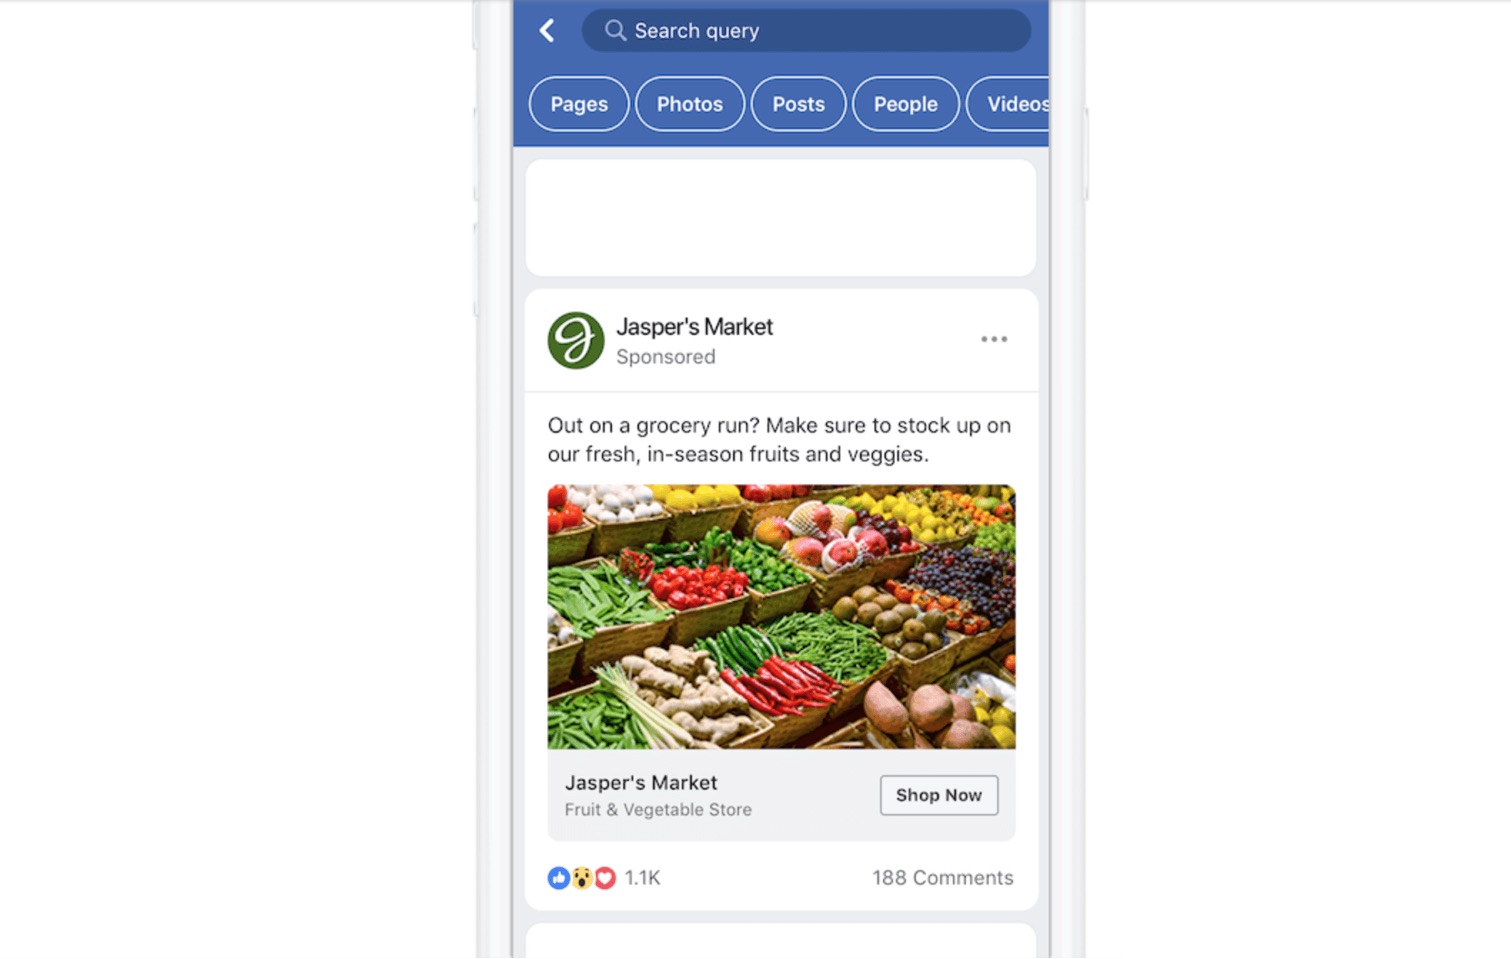
Task: Click the Shop Now button
Action: 939,795
